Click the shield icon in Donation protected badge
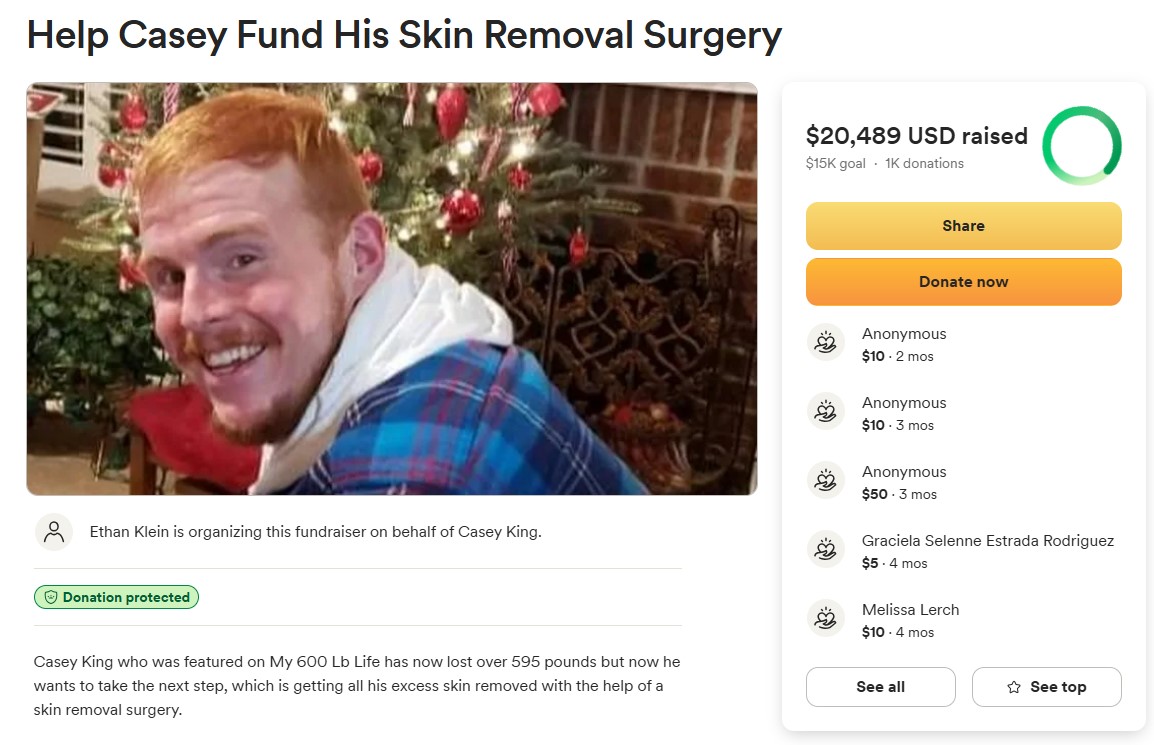 coord(51,597)
